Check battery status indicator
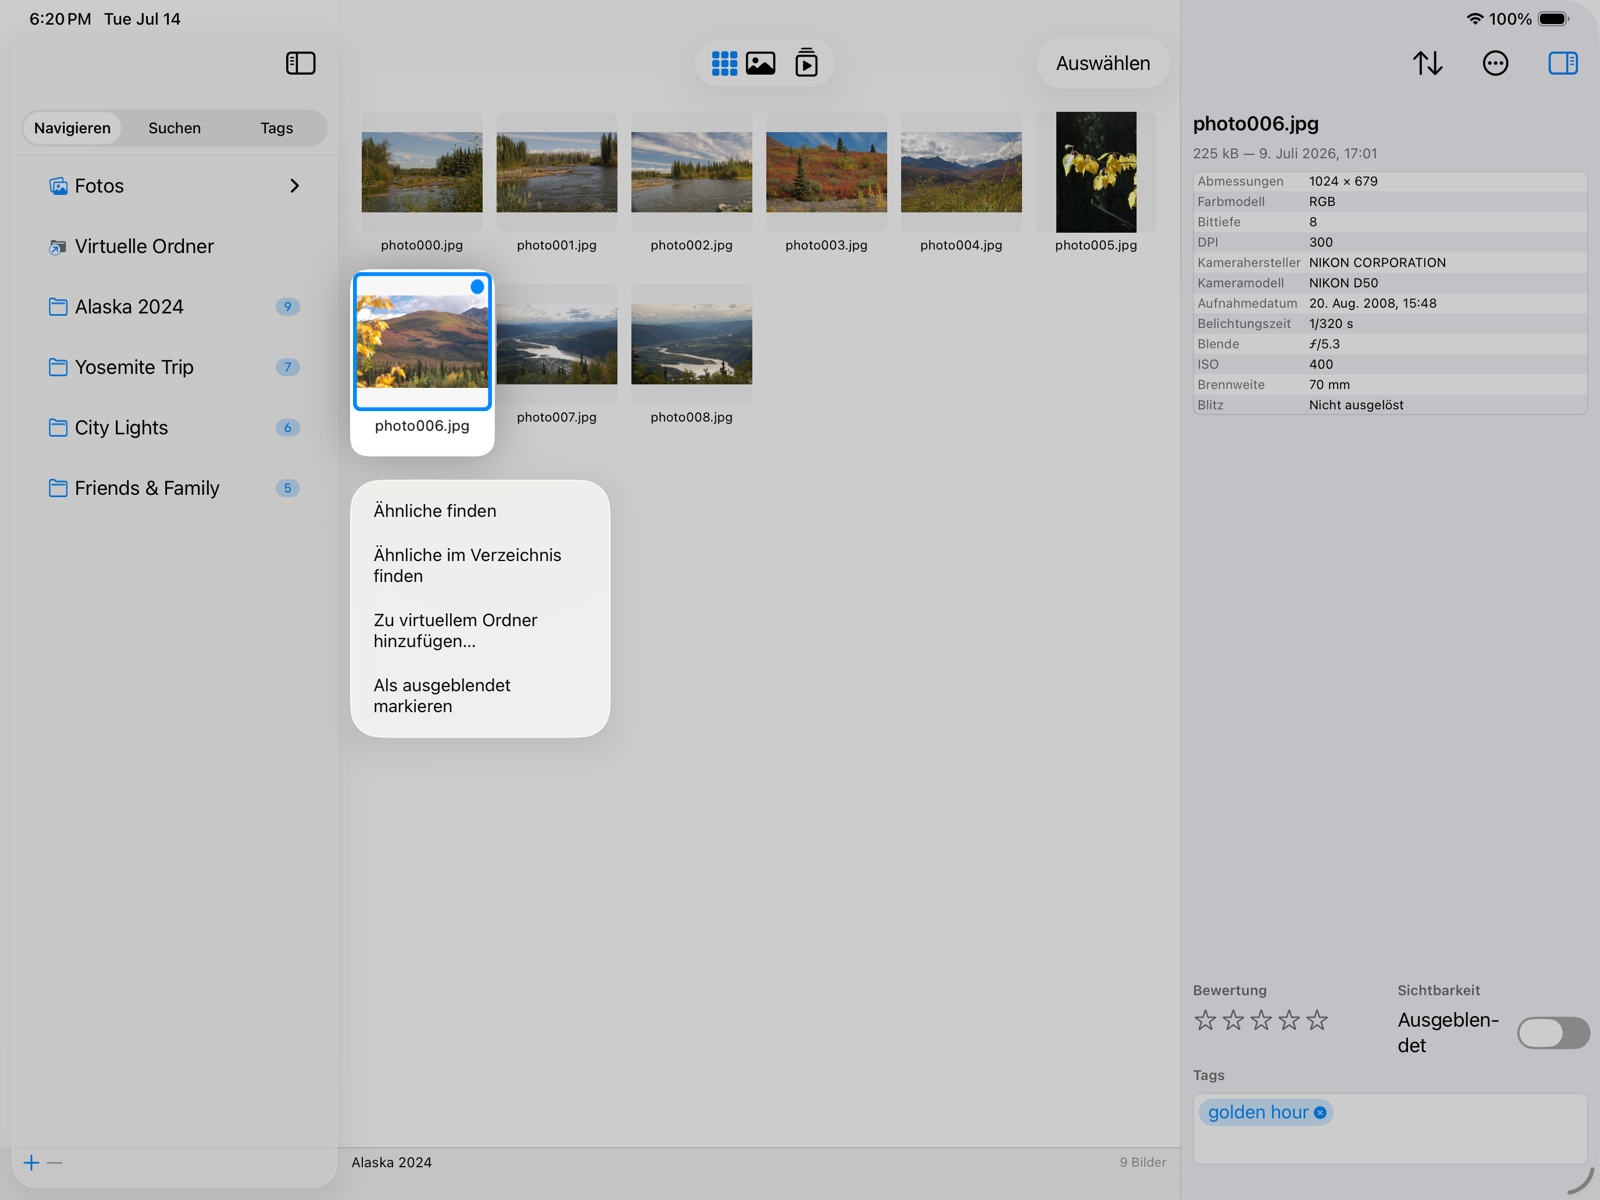 (1554, 19)
